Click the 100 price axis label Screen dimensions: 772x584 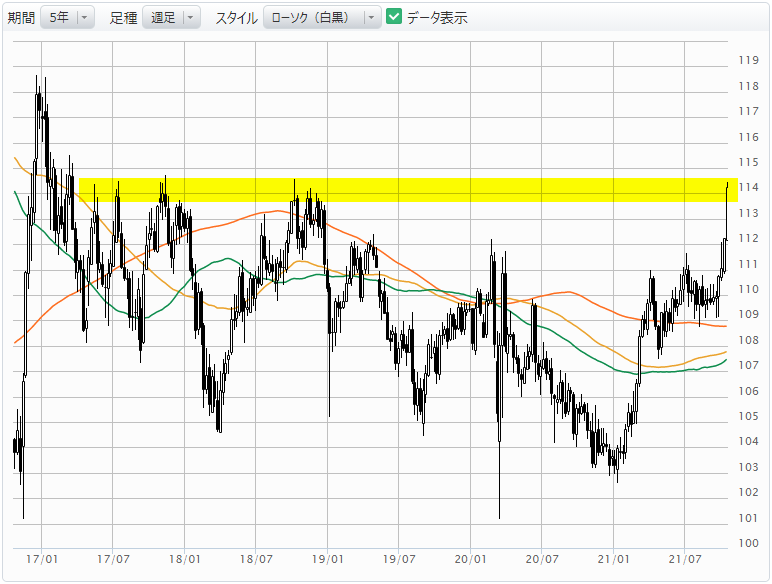point(748,543)
